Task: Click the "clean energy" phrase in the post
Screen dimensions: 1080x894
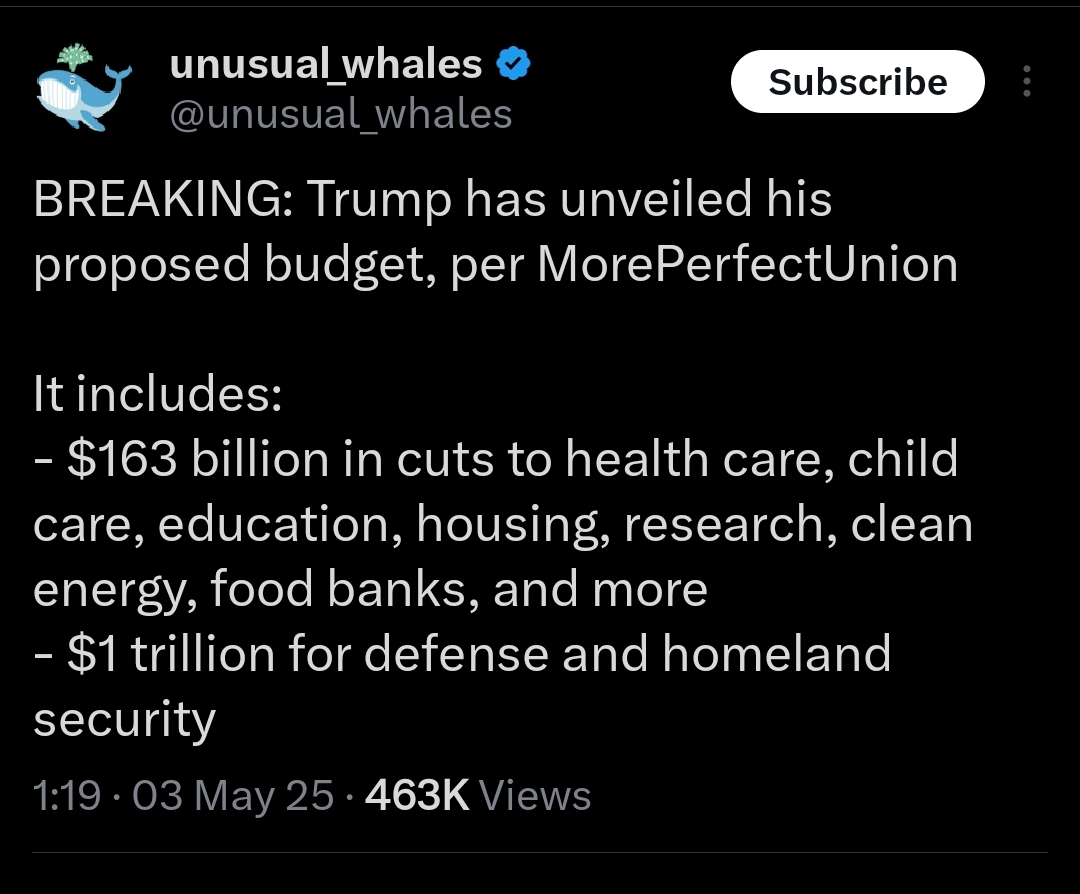Action: pos(911,524)
